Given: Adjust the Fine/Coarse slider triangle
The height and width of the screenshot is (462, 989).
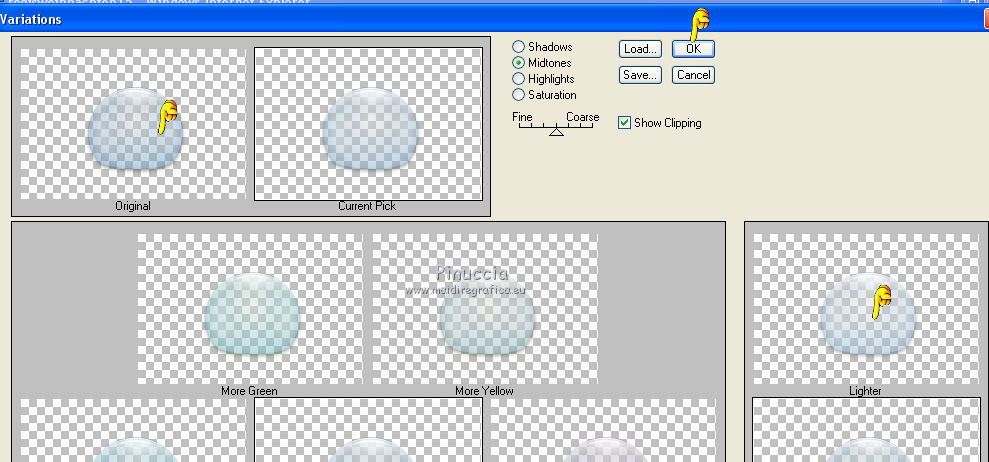Looking at the screenshot, I should pos(556,131).
